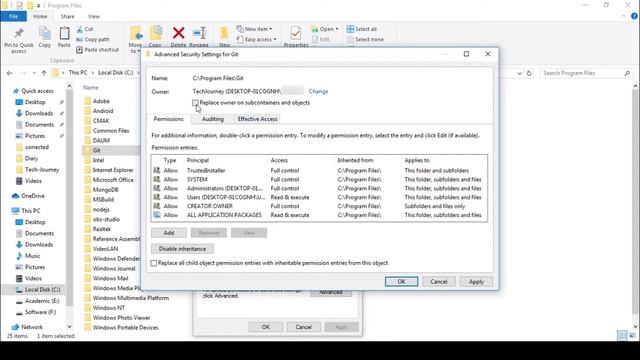Click the Copy path icon
Image resolution: width=640 pixels, height=360 pixels.
pos(80,39)
